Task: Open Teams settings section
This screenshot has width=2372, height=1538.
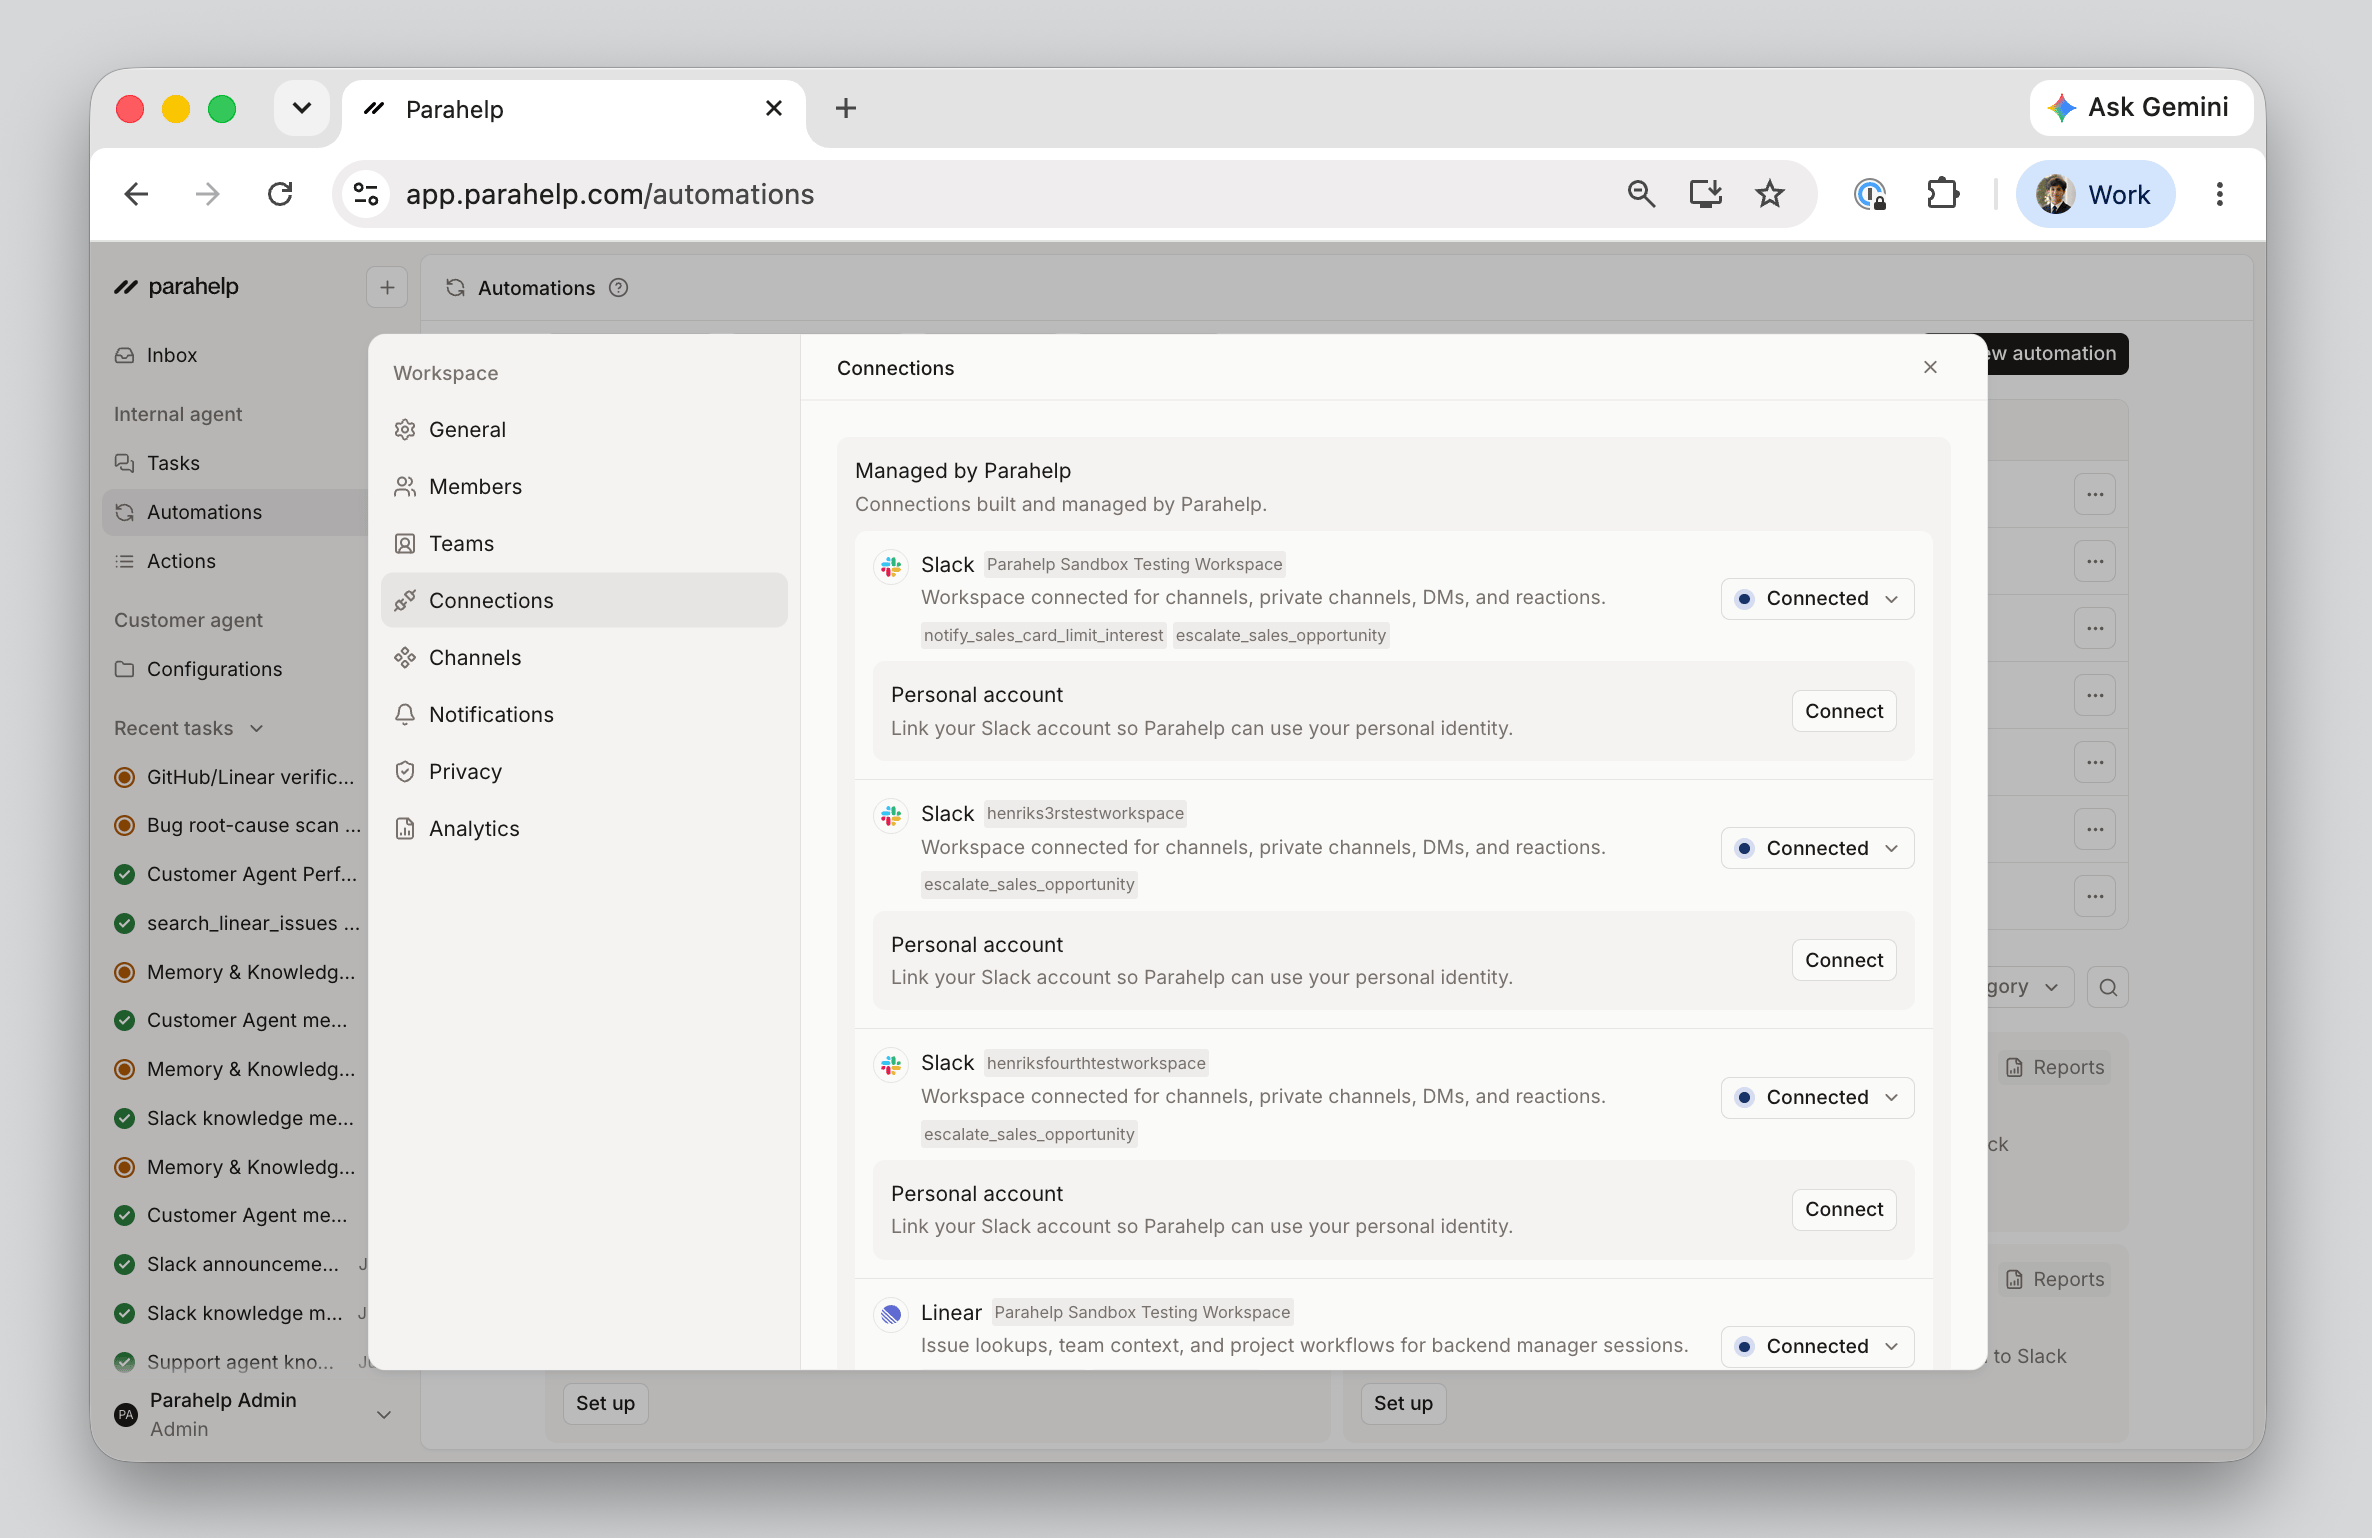Action: click(584, 543)
